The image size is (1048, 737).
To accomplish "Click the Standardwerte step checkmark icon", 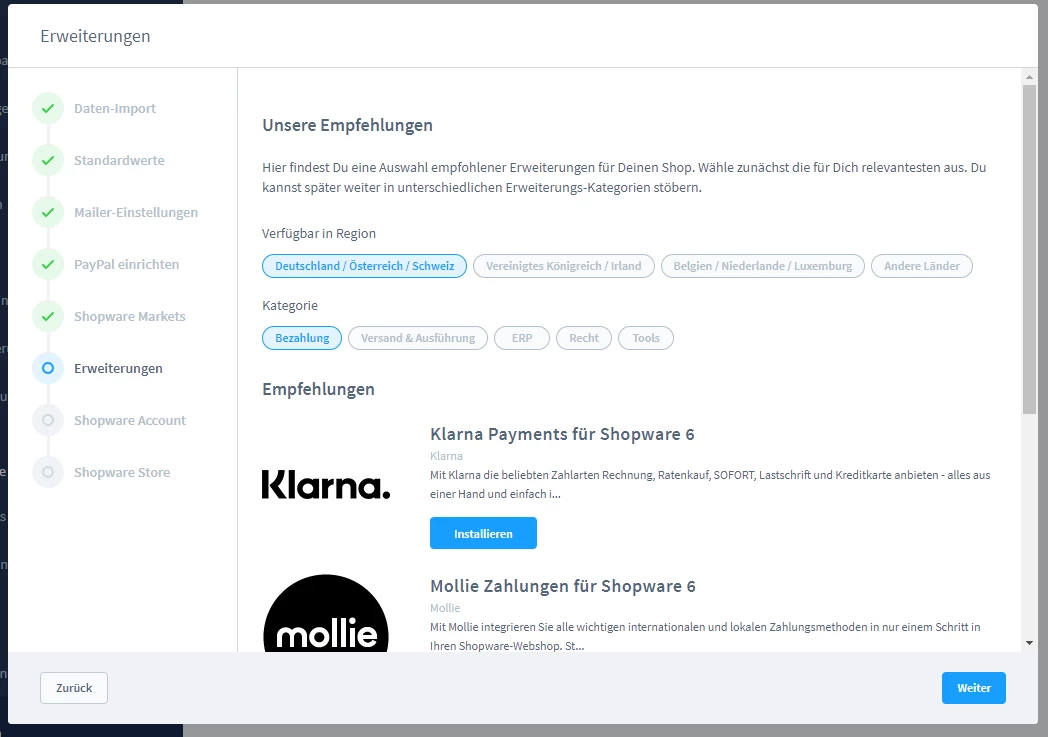I will tap(48, 160).
